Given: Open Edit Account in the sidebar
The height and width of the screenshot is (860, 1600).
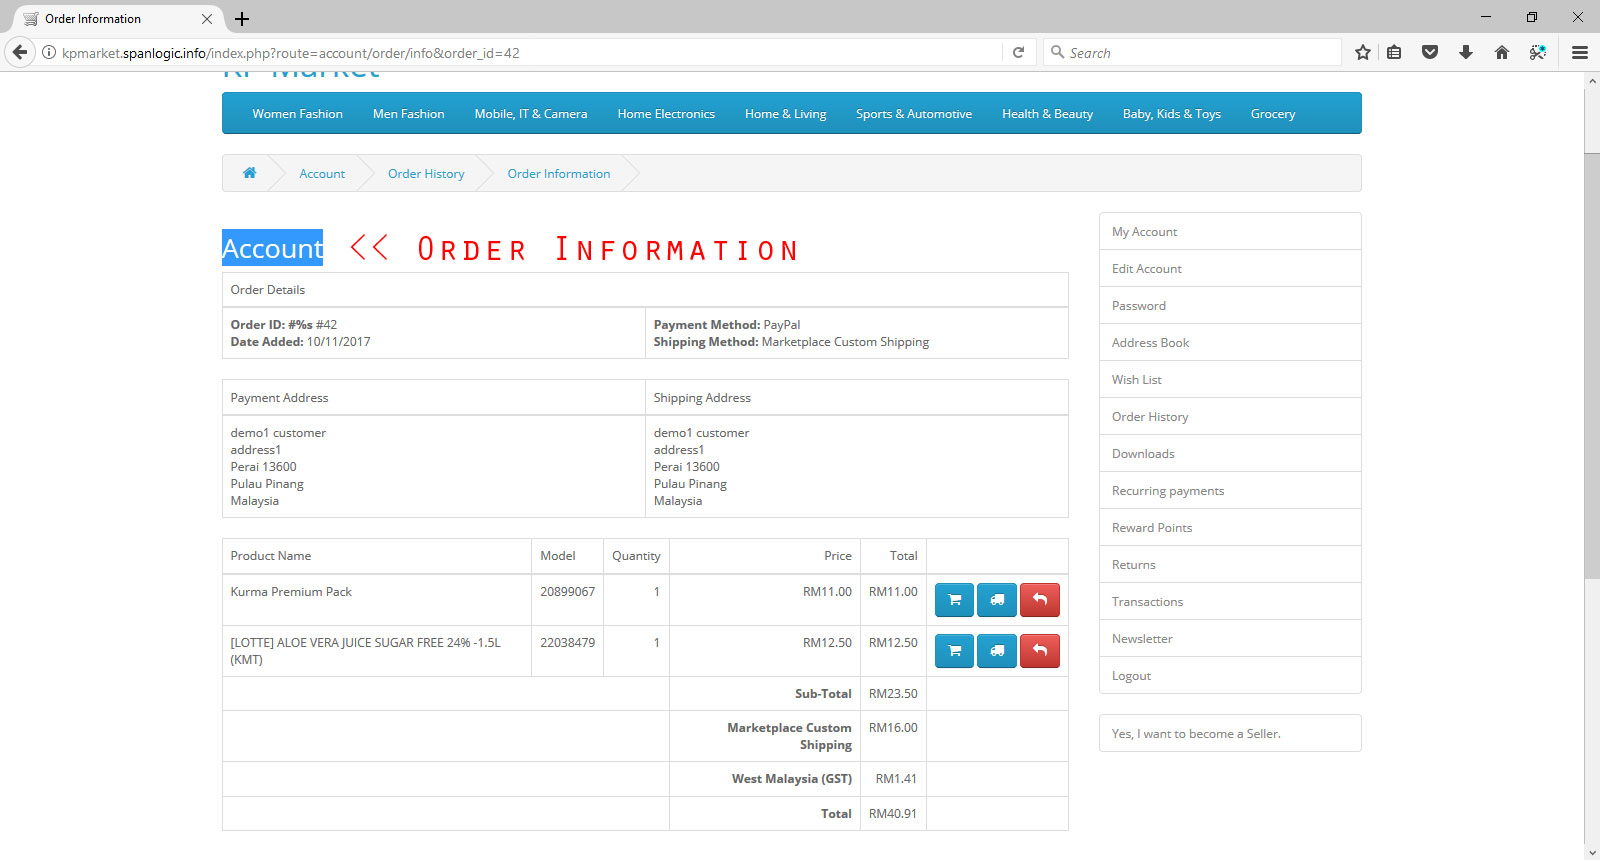Looking at the screenshot, I should [1230, 269].
